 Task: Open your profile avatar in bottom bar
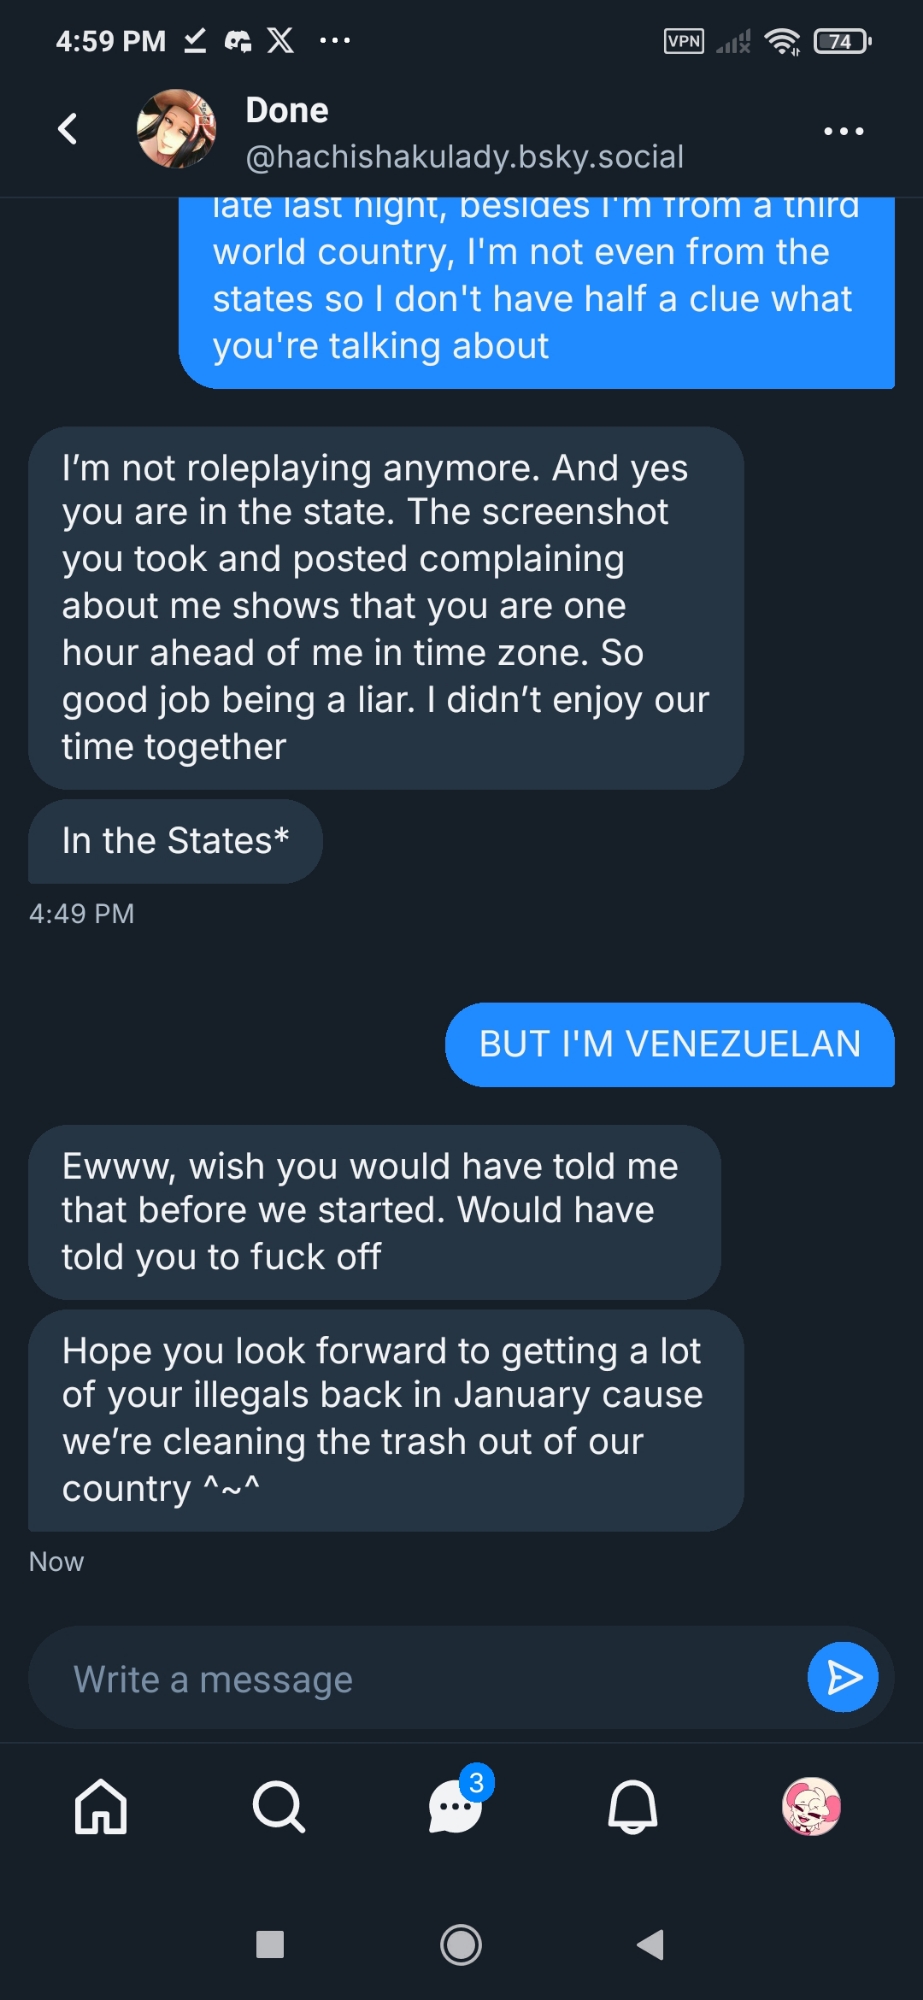click(x=811, y=1807)
